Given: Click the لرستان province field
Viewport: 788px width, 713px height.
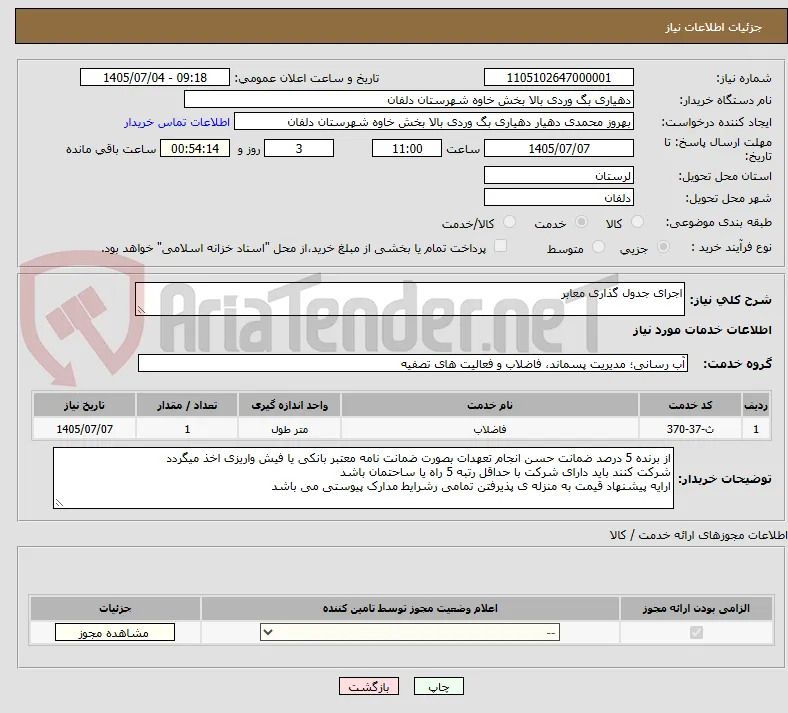Looking at the screenshot, I should pos(558,175).
